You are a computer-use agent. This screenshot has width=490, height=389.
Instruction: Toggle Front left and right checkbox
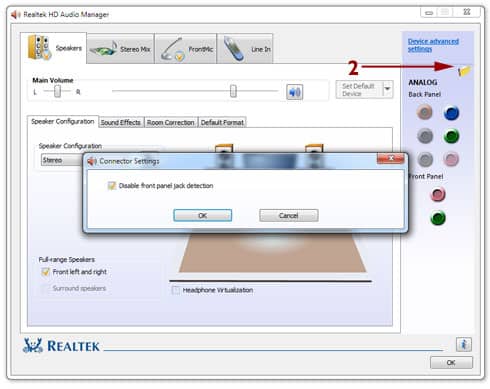(x=45, y=272)
